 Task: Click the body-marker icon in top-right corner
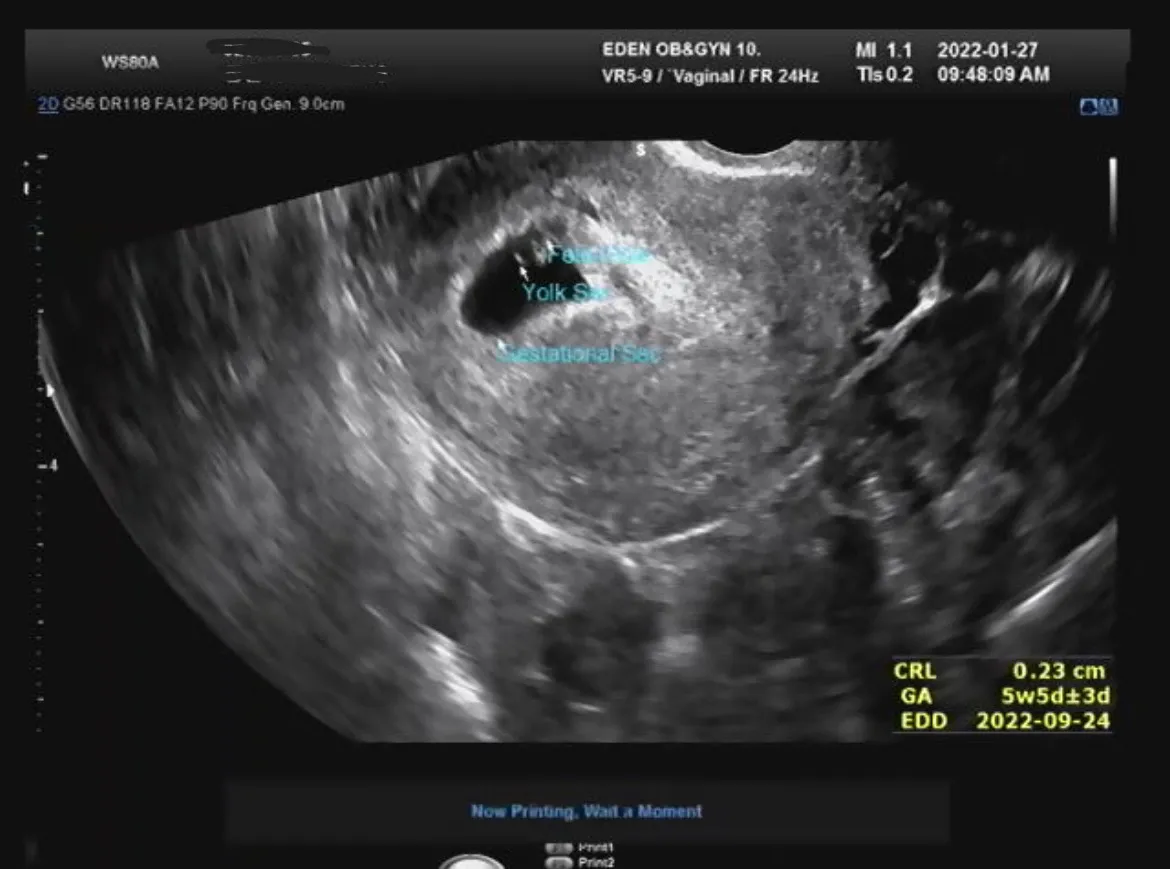tap(1099, 107)
